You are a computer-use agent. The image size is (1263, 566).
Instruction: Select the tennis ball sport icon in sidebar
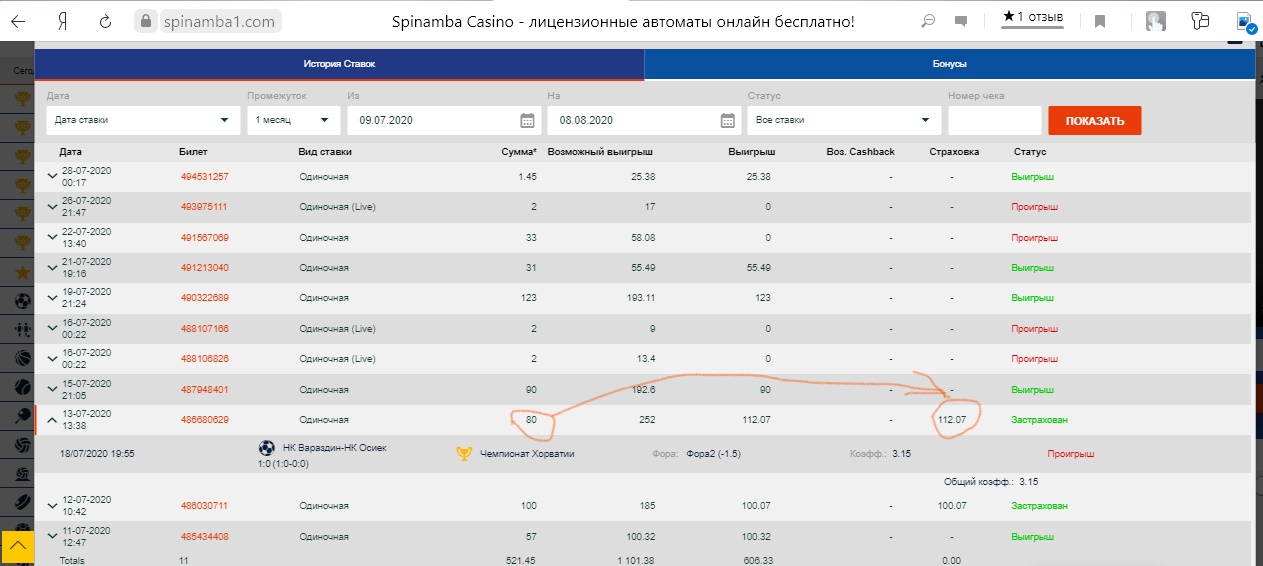pyautogui.click(x=22, y=386)
